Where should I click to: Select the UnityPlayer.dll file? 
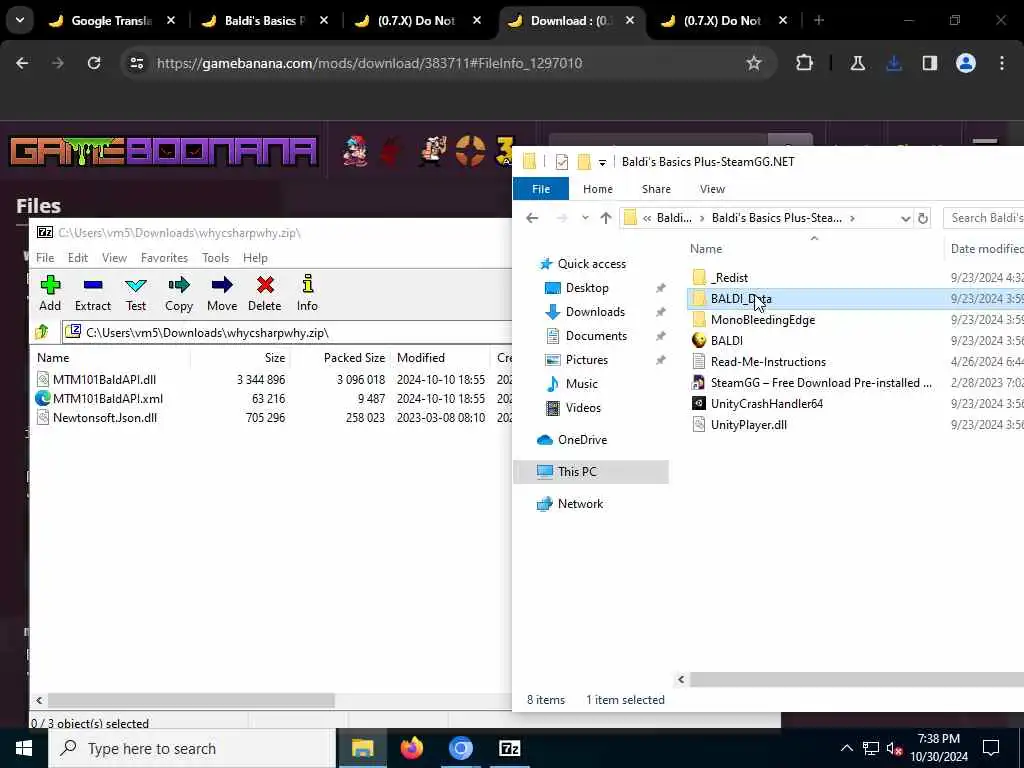click(748, 424)
